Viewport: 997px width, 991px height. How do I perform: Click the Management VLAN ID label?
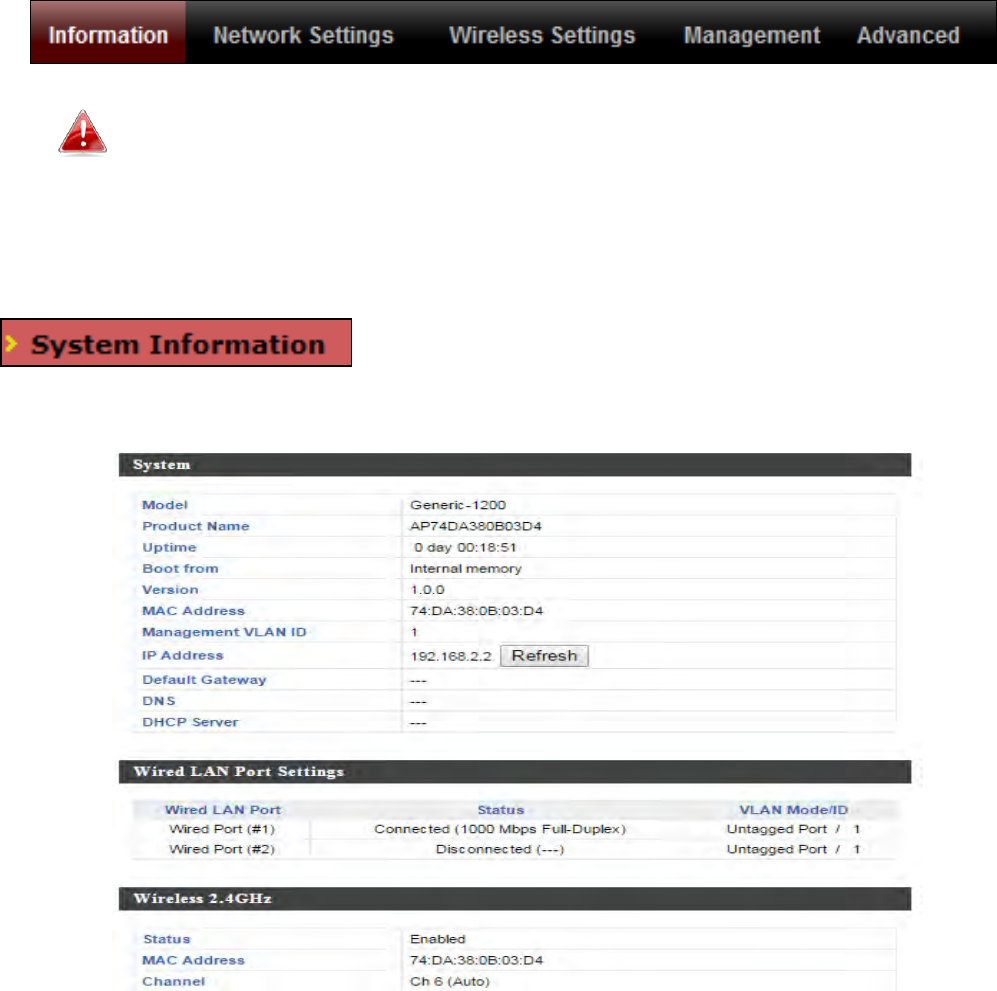click(224, 632)
